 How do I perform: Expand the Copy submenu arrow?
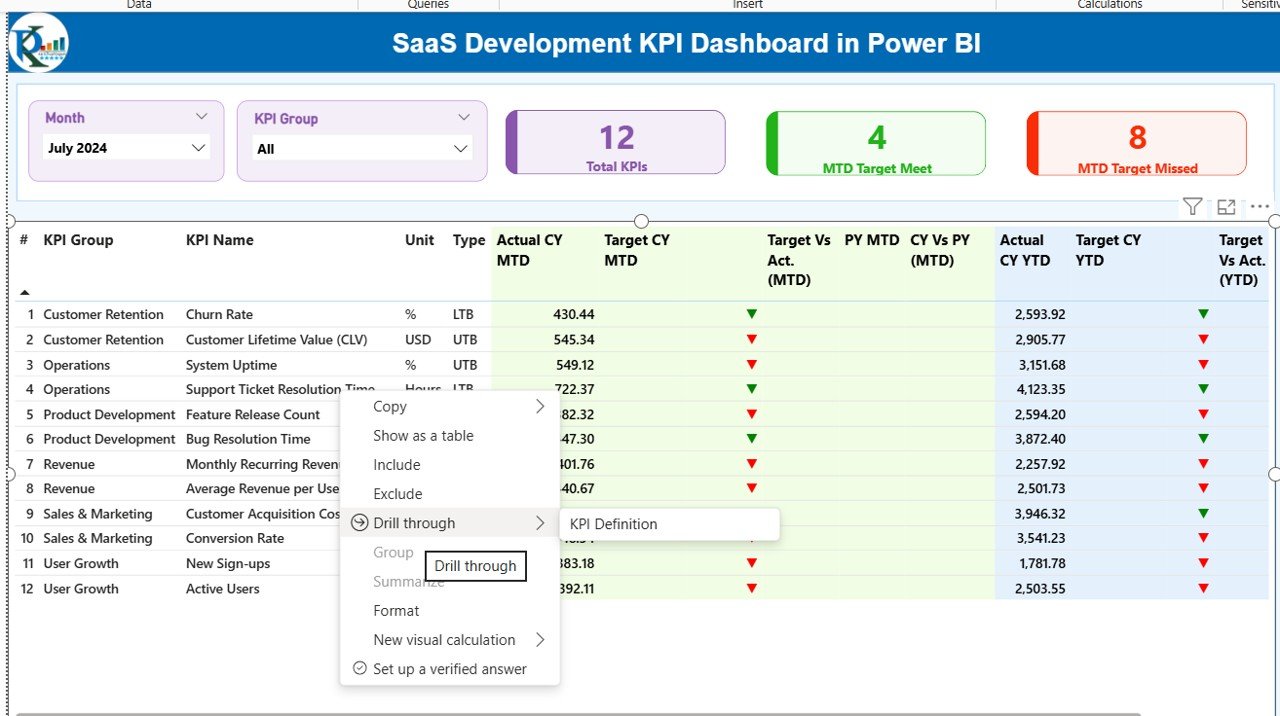[x=540, y=406]
